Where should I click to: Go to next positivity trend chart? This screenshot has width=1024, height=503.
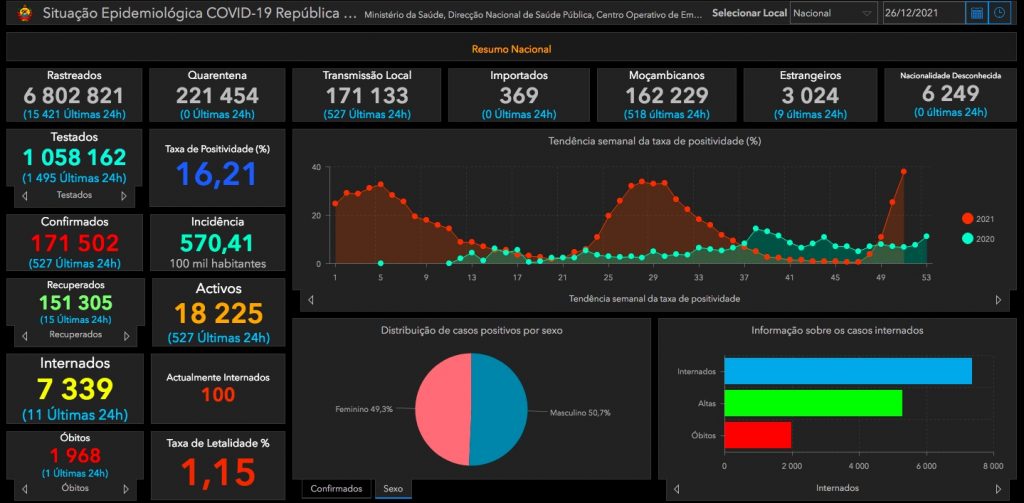[997, 299]
